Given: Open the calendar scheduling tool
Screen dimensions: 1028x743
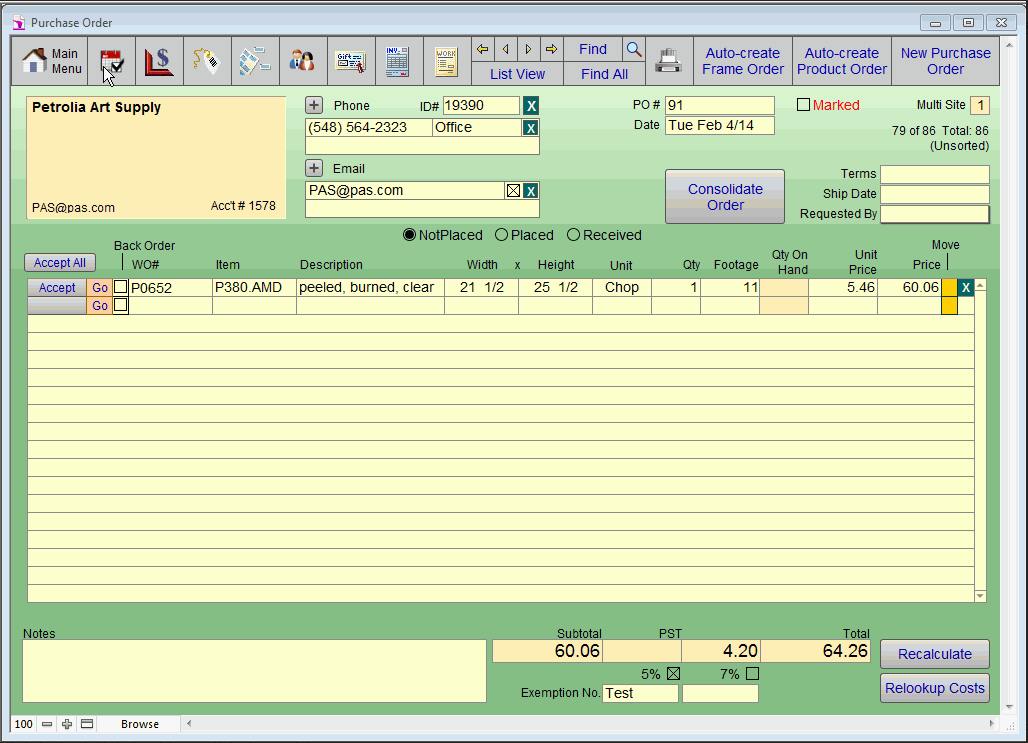Looking at the screenshot, I should click(x=111, y=60).
